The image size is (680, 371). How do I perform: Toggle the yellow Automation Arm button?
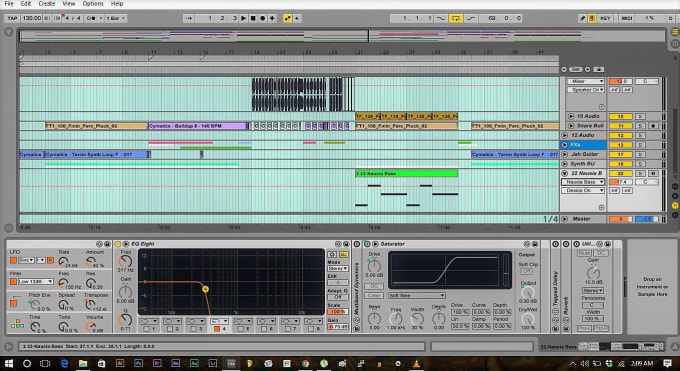287,18
